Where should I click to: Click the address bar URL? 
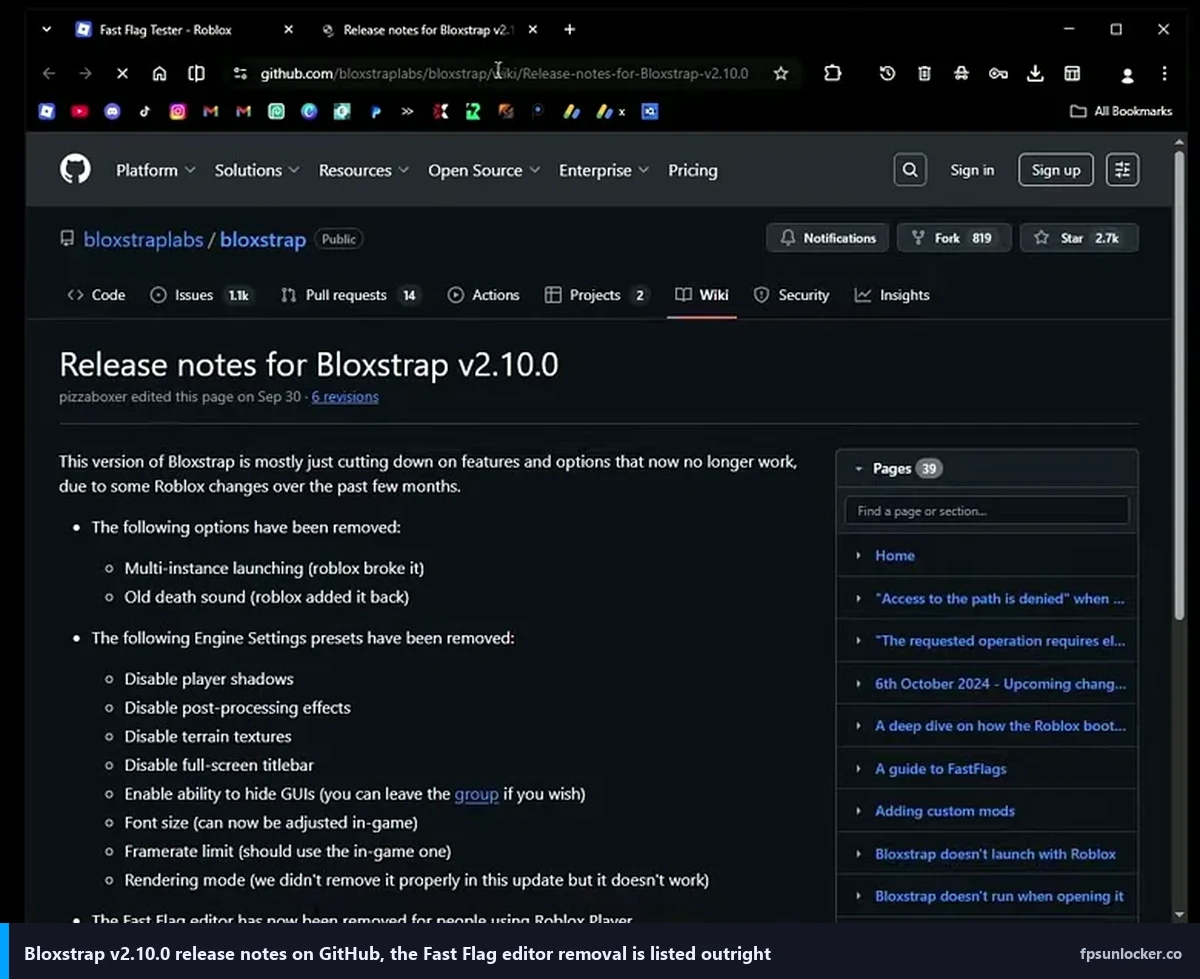(x=504, y=73)
